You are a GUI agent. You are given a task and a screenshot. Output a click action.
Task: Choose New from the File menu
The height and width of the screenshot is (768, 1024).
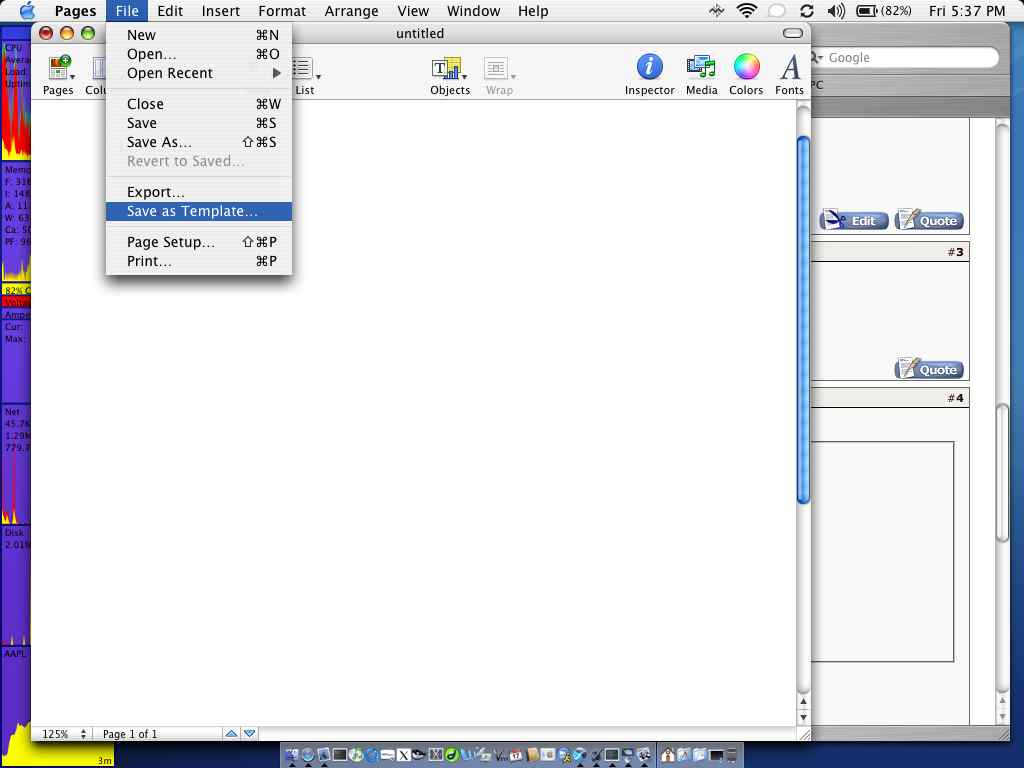[x=199, y=35]
